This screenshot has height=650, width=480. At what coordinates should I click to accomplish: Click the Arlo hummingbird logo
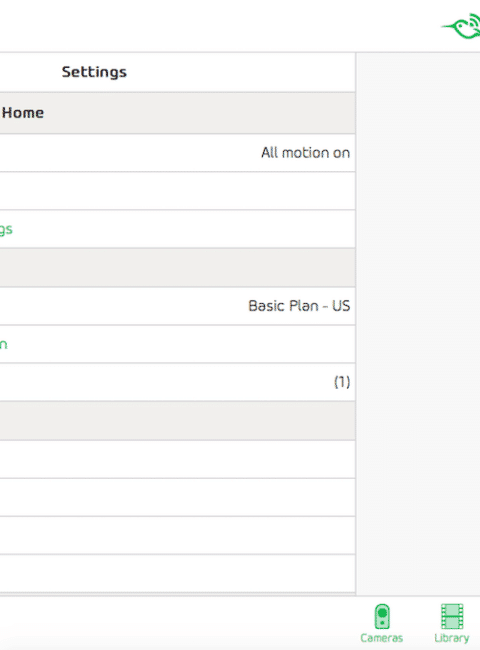[x=461, y=26]
